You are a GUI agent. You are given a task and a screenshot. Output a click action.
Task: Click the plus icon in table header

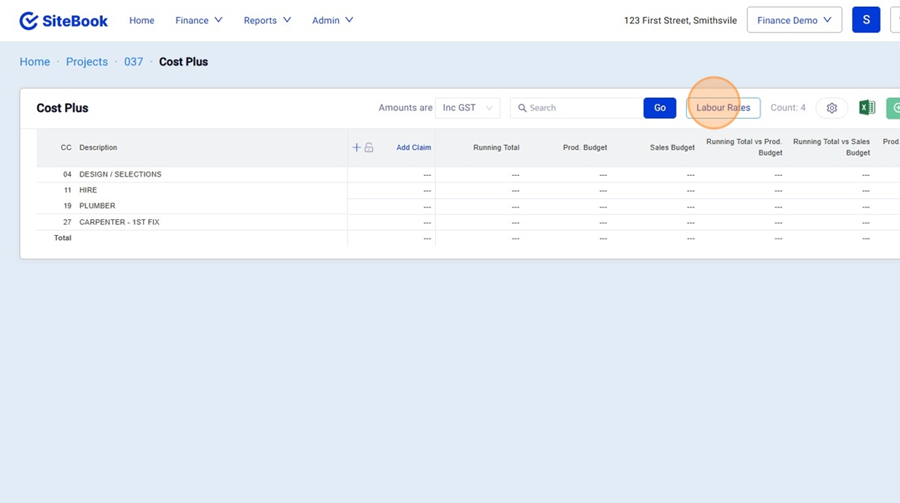coord(357,148)
